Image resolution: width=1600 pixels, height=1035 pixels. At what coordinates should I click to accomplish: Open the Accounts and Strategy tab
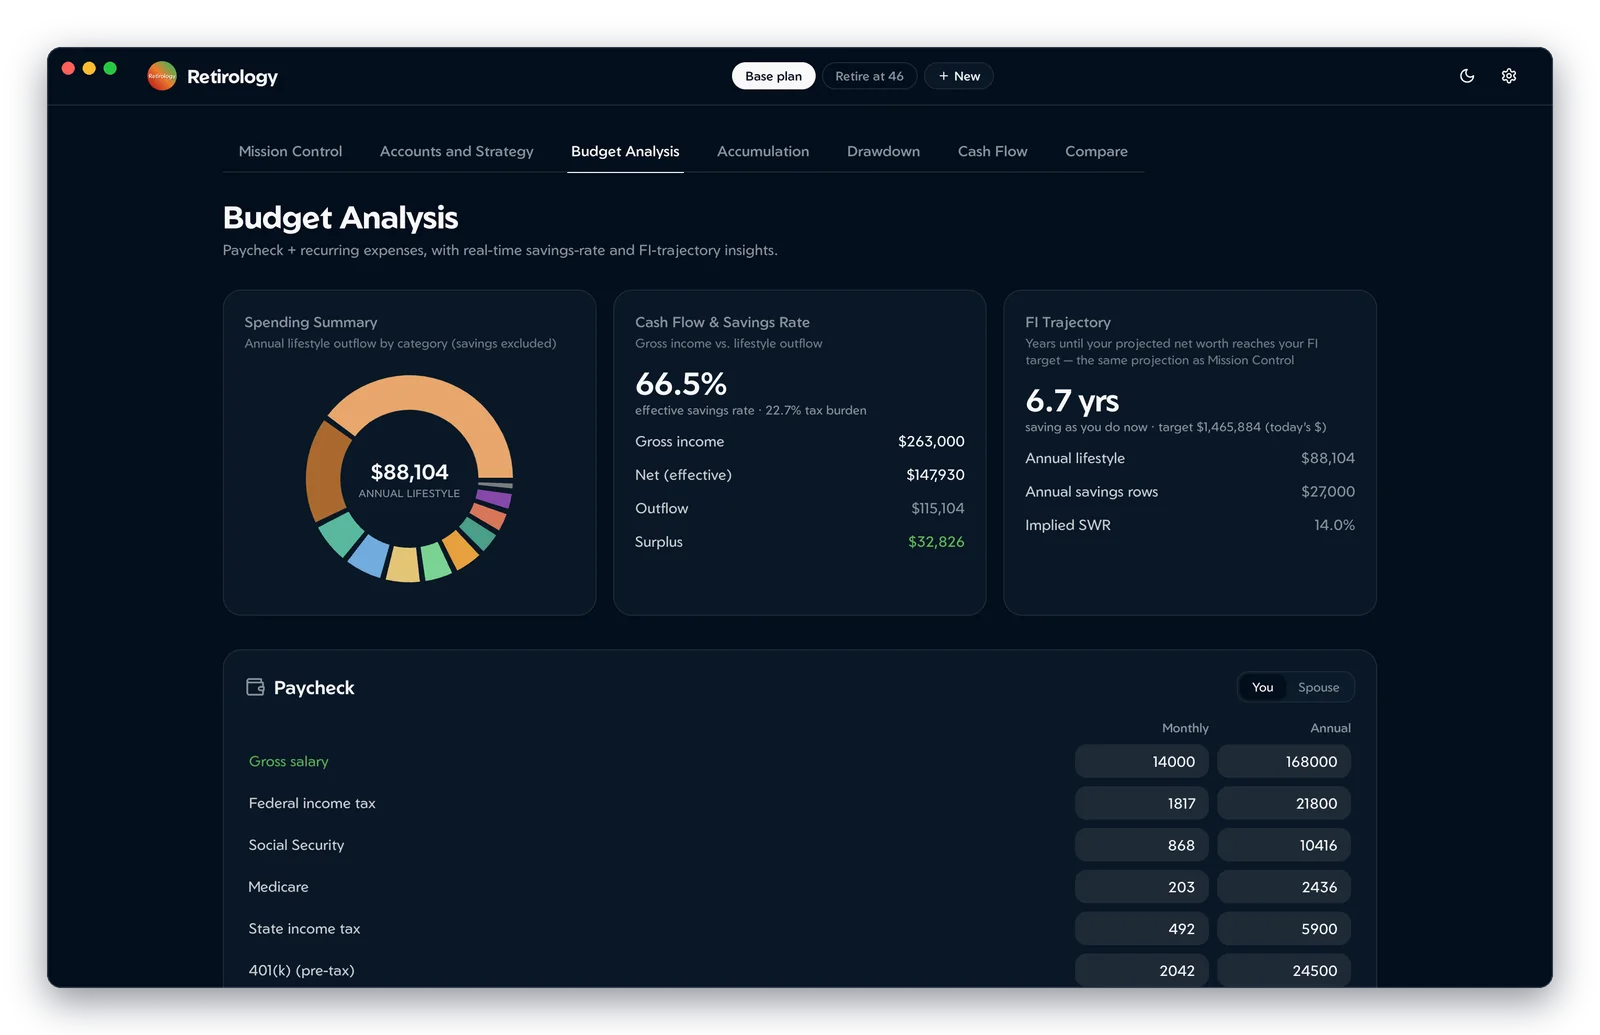click(x=457, y=151)
